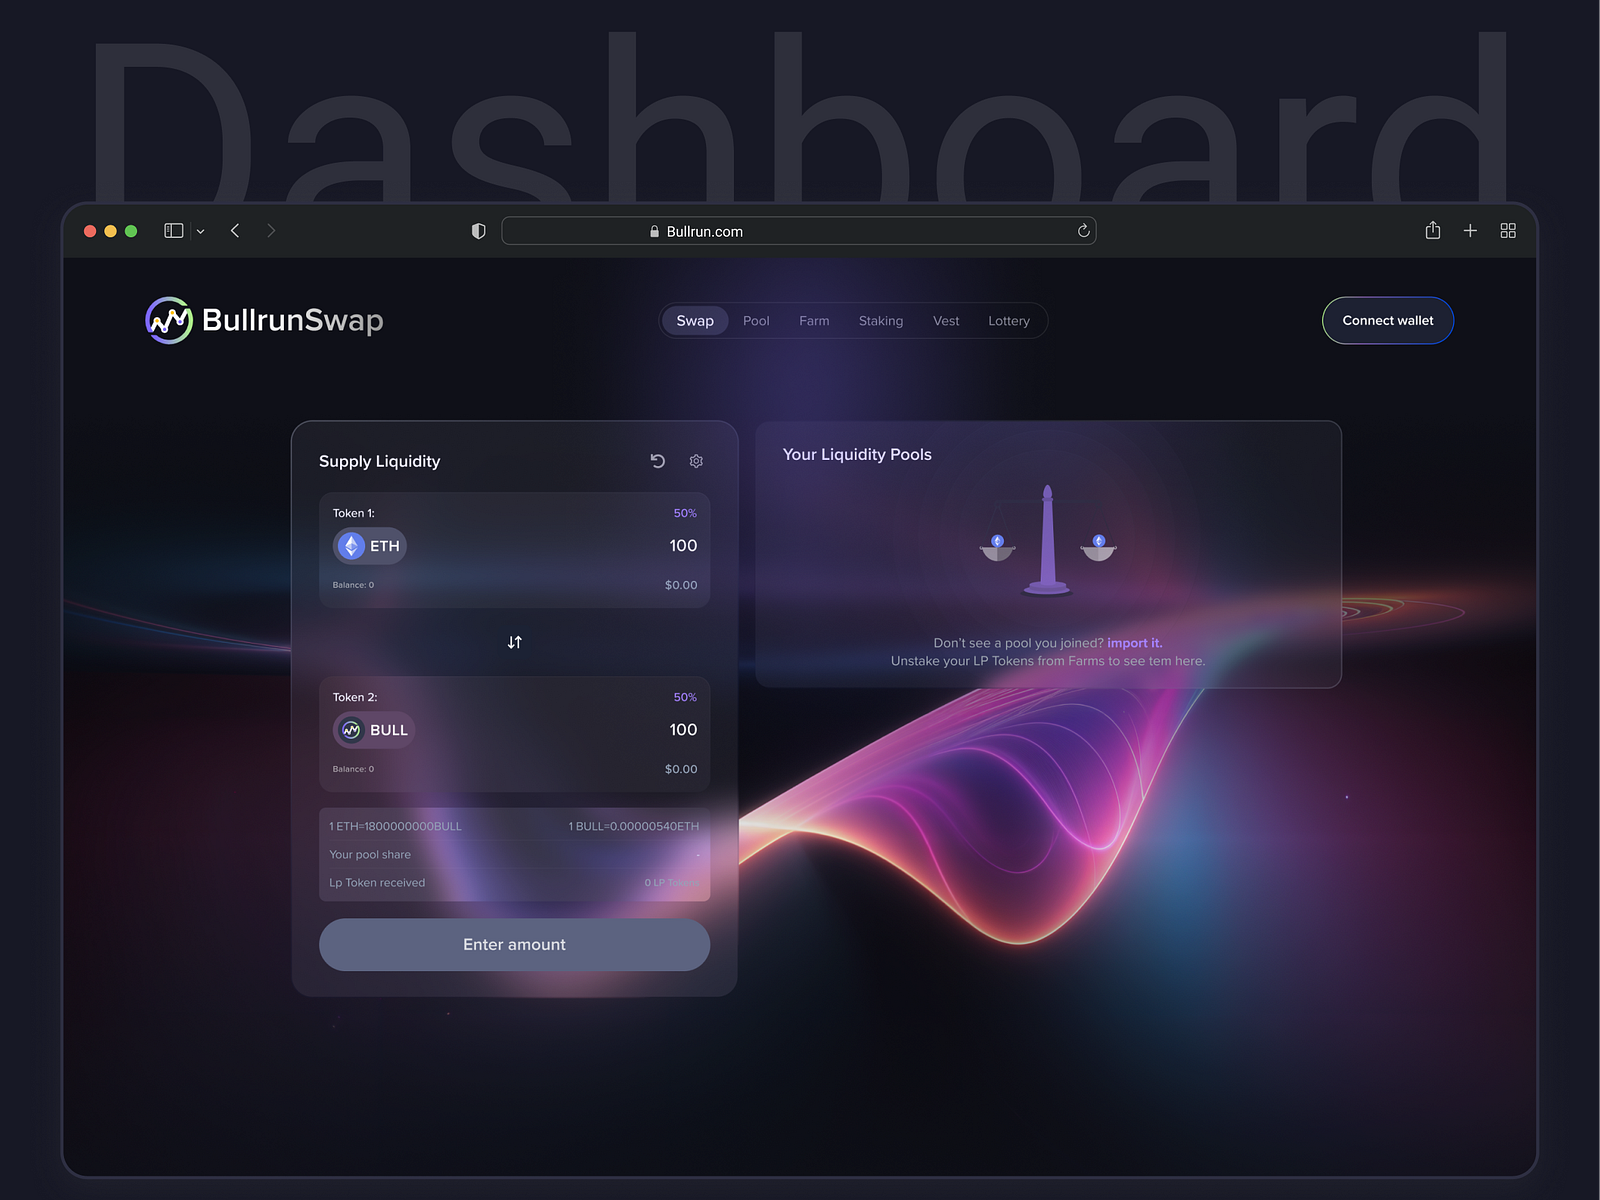This screenshot has width=1600, height=1200.
Task: Select the ETH token logo under Token 1
Action: pos(349,545)
